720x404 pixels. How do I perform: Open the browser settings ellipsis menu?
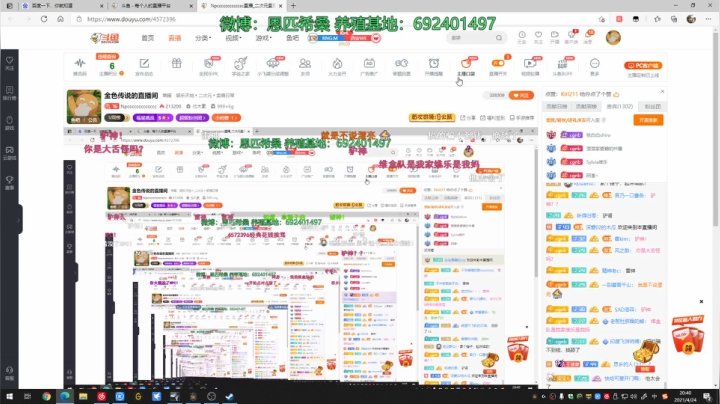pos(708,19)
